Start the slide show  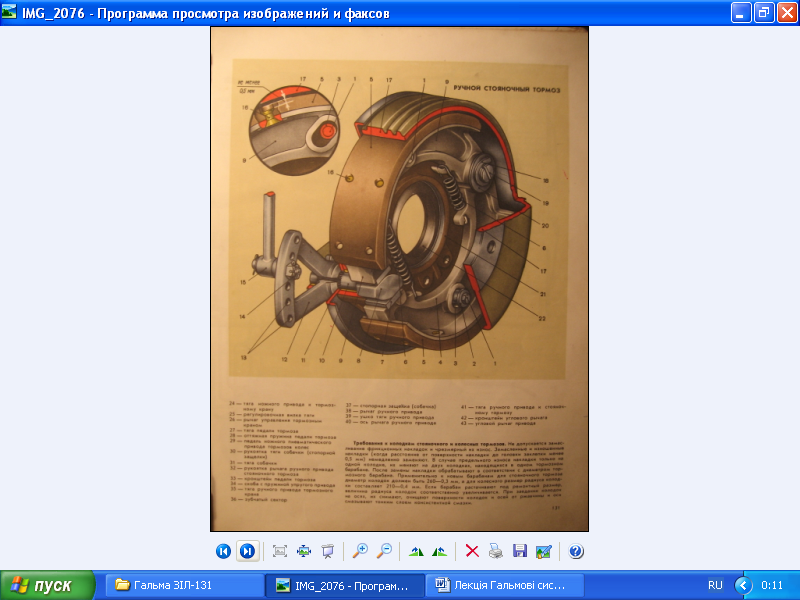pyautogui.click(x=328, y=551)
